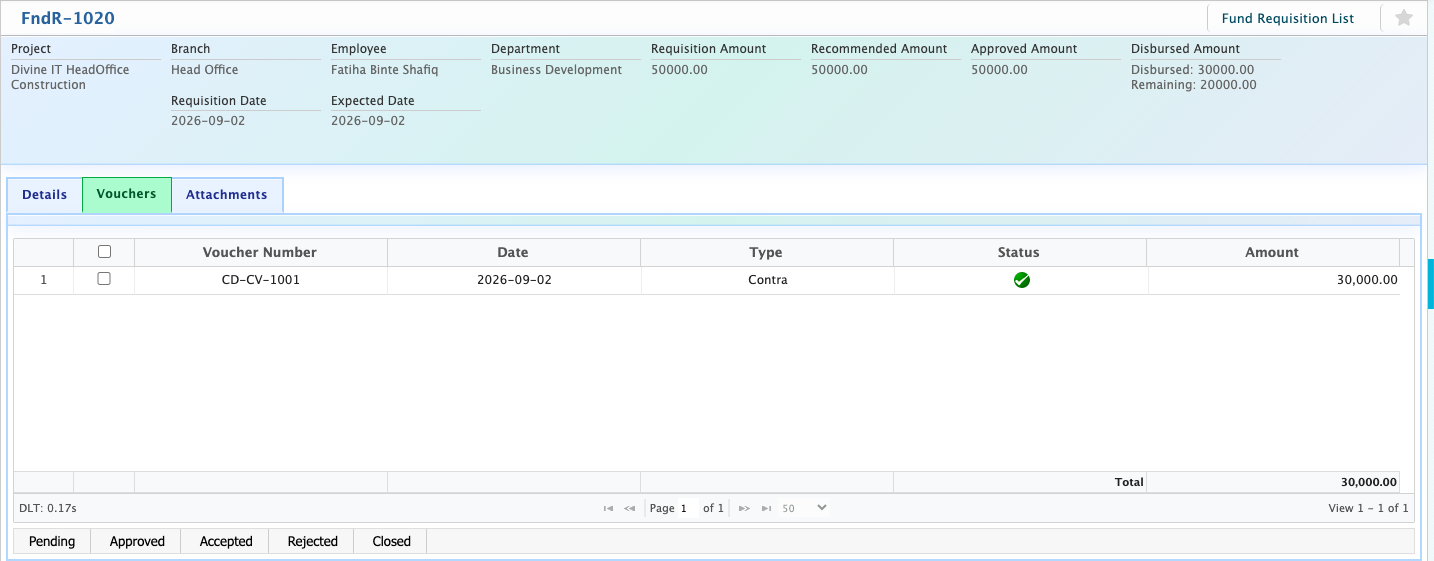Screen dimensions: 1434x561
Task: Click the Head Office branch value
Action: (205, 70)
